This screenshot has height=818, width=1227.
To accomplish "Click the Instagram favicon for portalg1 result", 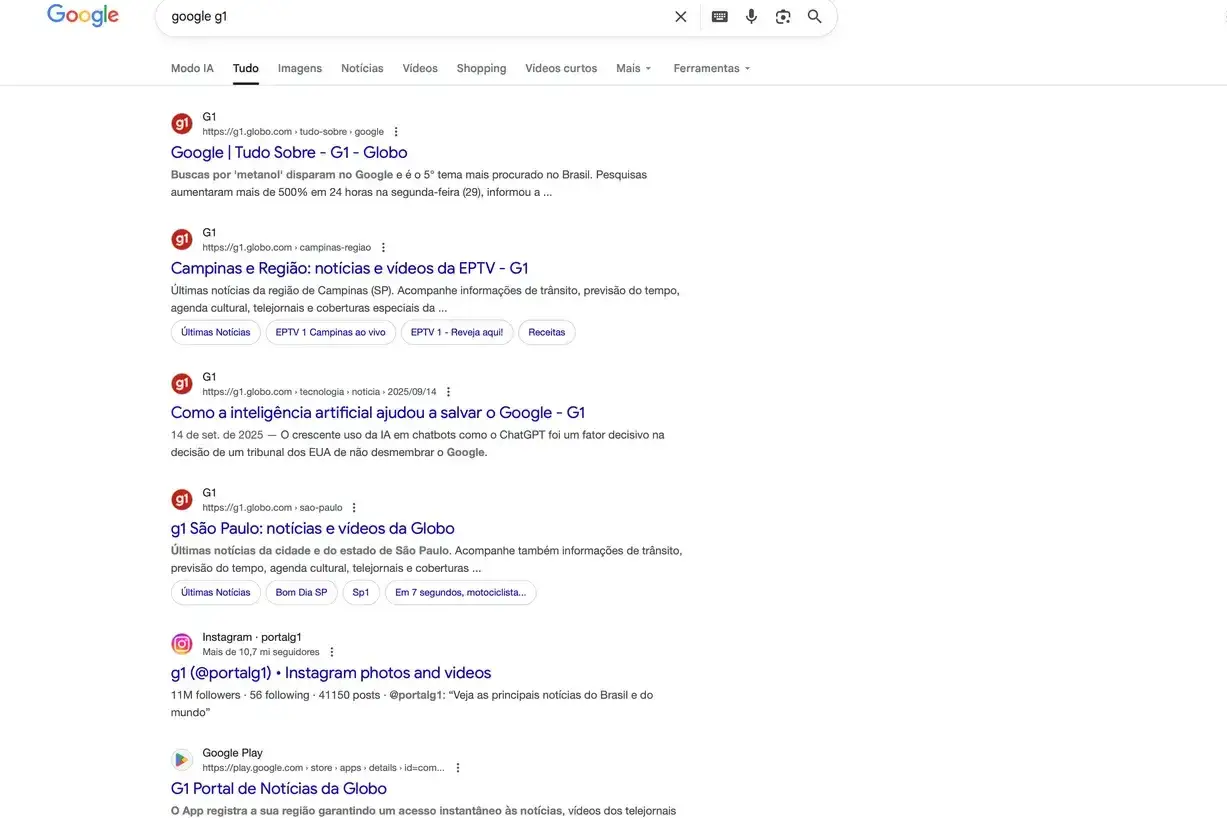I will [182, 644].
